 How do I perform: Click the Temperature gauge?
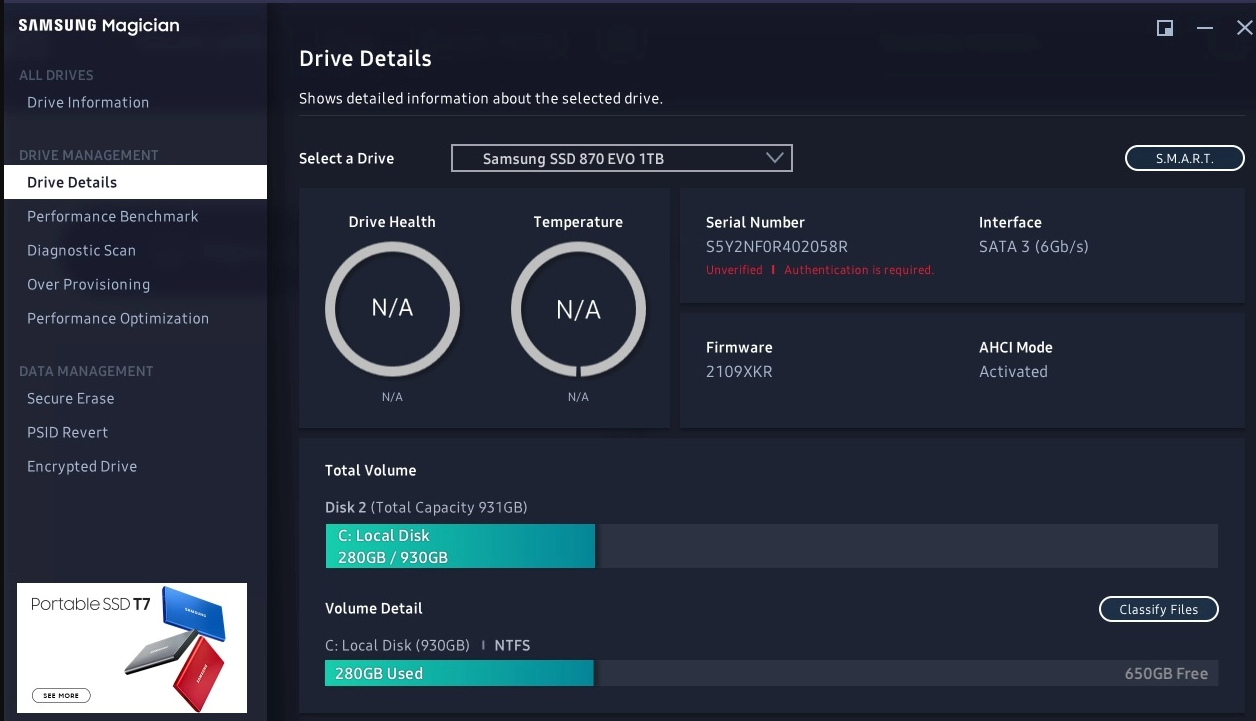(578, 309)
